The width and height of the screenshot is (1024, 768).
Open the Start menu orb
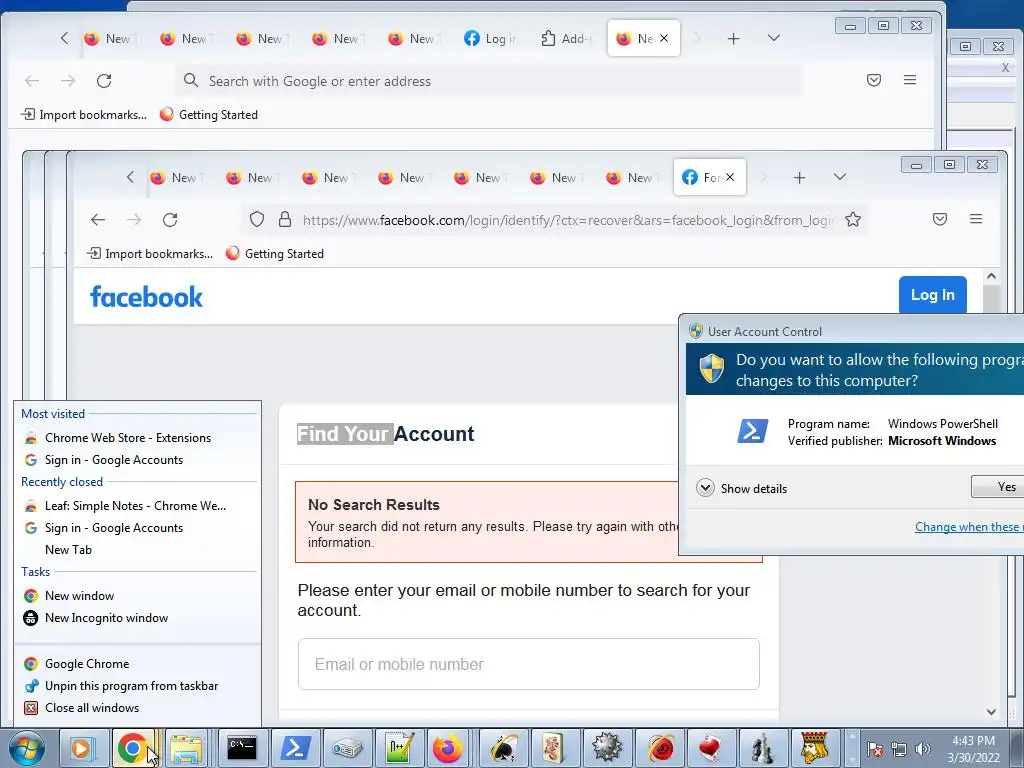pyautogui.click(x=27, y=748)
